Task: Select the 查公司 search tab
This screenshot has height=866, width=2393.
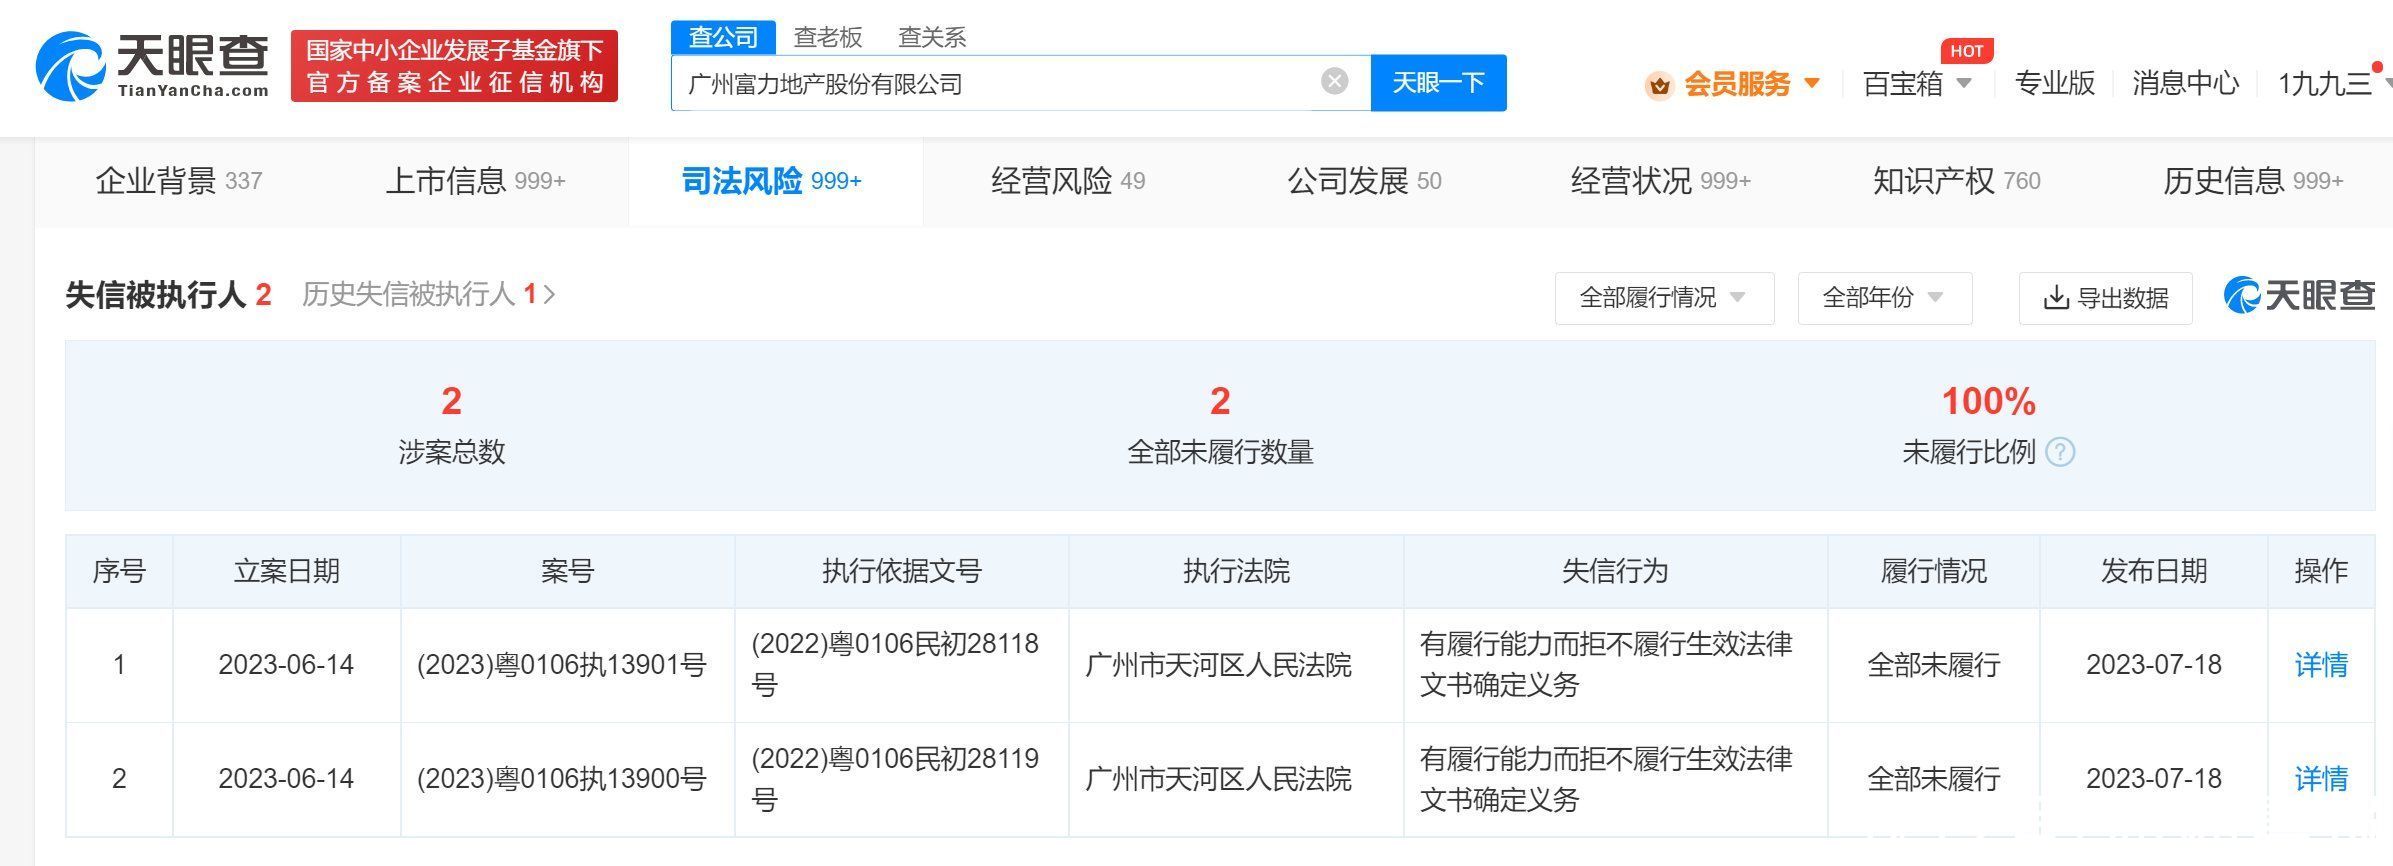Action: click(723, 37)
